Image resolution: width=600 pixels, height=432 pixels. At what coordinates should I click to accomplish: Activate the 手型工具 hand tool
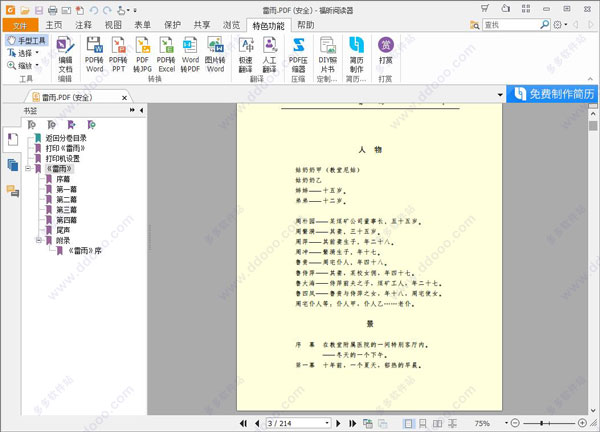(x=27, y=40)
